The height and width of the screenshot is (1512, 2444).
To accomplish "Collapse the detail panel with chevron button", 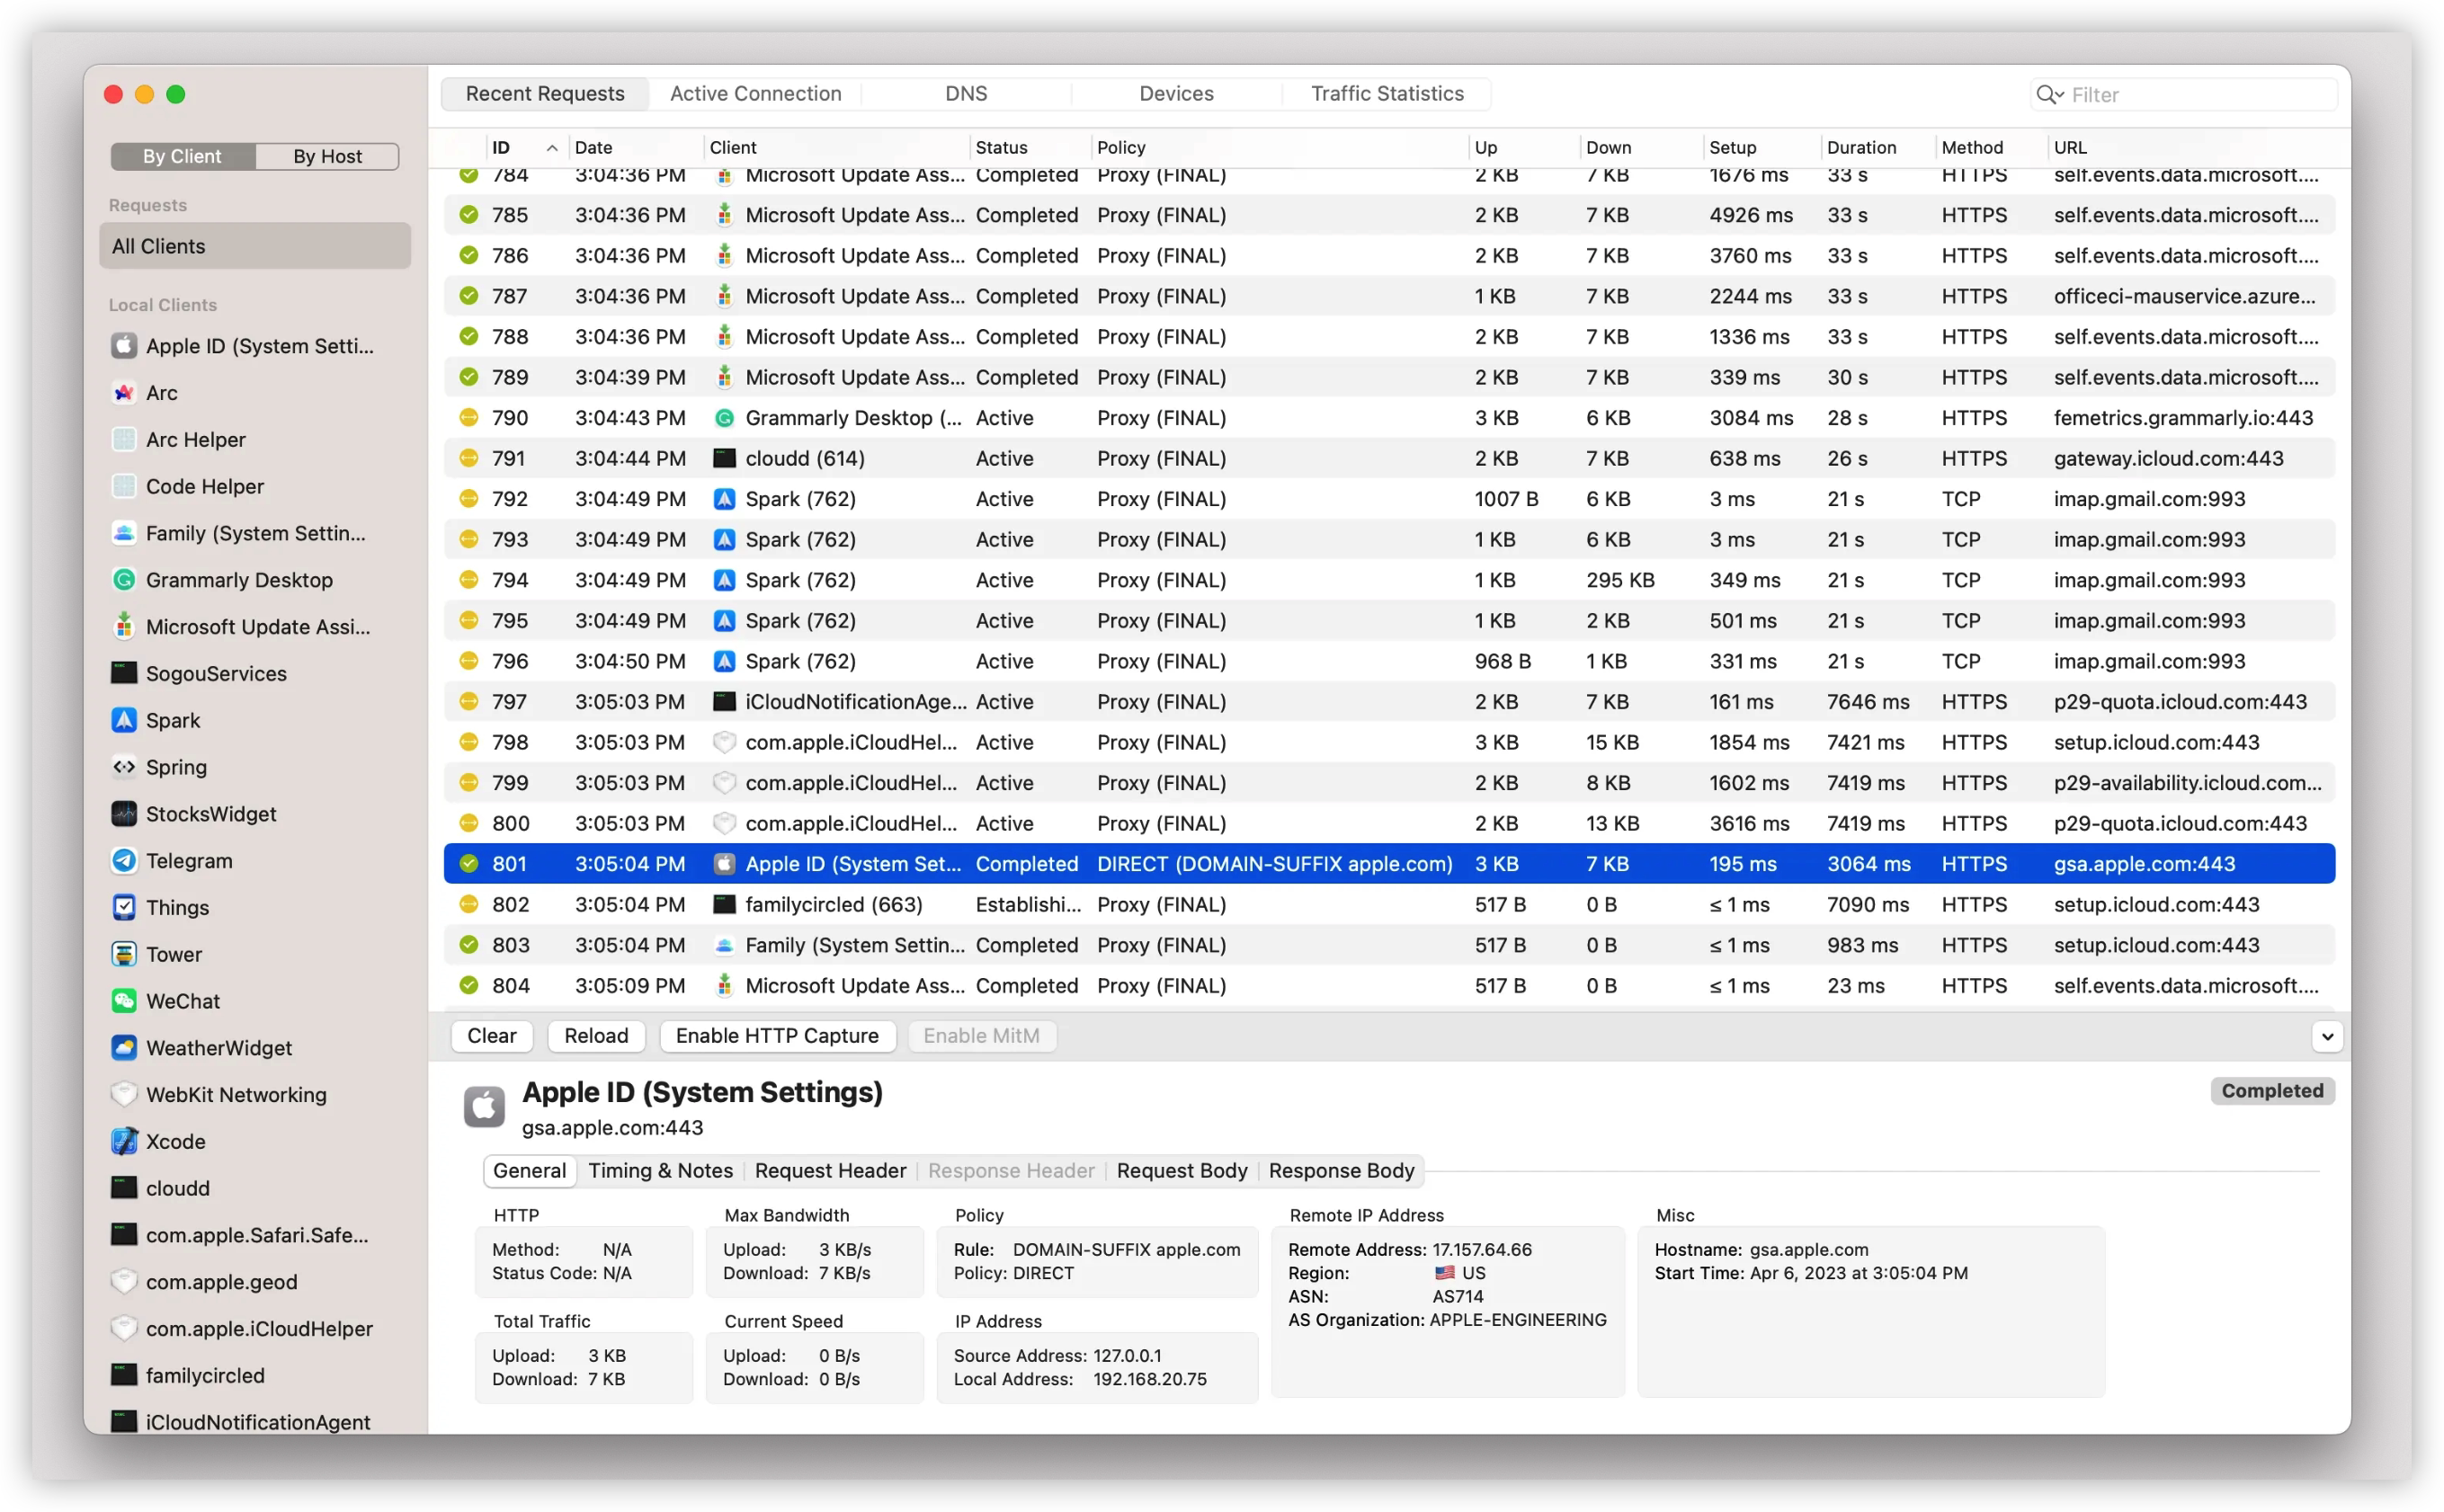I will 2326,1036.
